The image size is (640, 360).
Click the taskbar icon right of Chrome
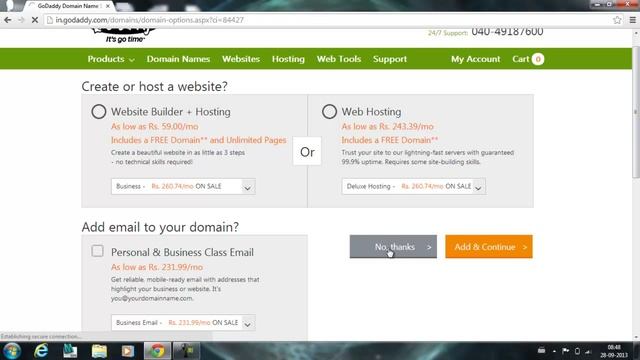[x=186, y=351]
